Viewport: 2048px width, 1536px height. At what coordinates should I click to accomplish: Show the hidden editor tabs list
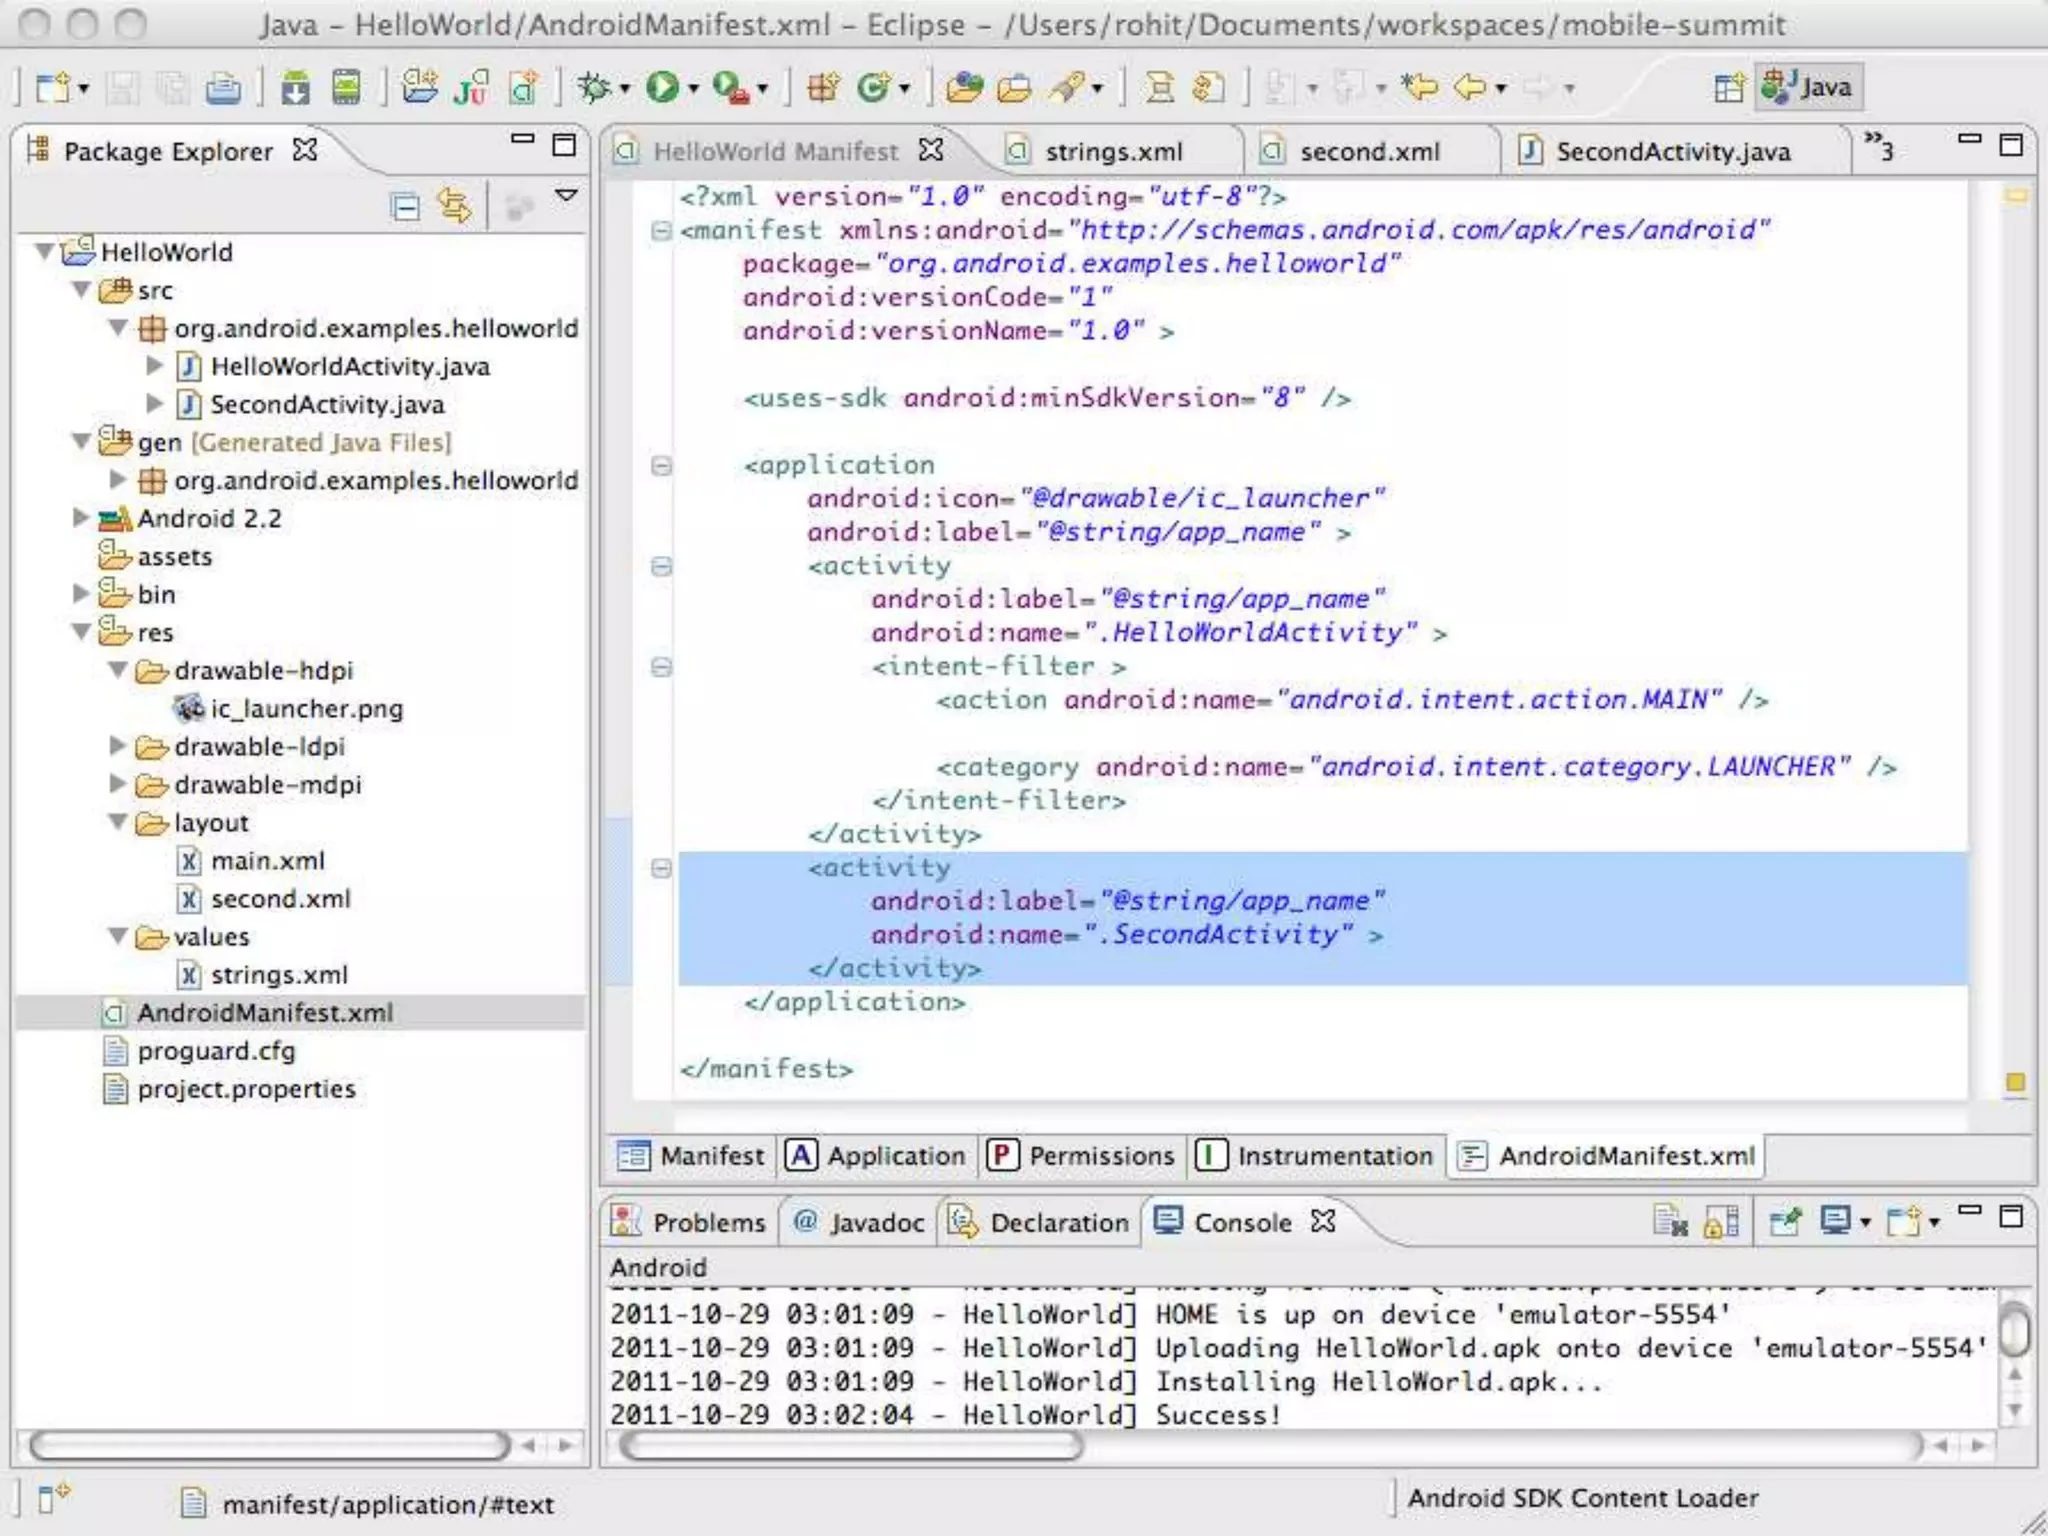(1879, 146)
